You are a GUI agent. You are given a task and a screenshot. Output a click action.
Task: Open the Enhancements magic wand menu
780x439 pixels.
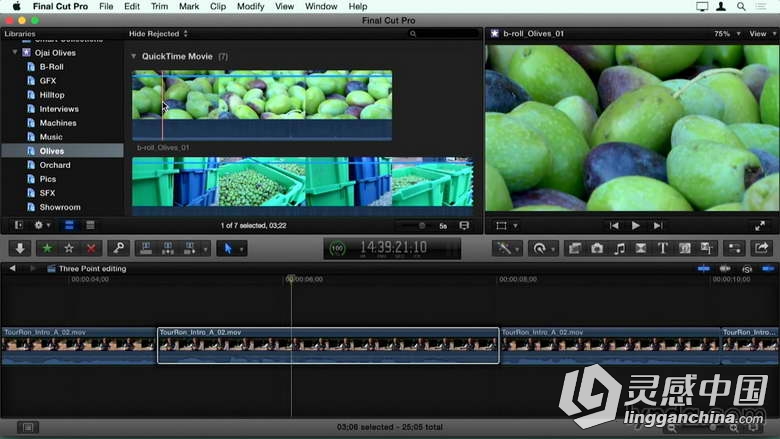(x=506, y=248)
